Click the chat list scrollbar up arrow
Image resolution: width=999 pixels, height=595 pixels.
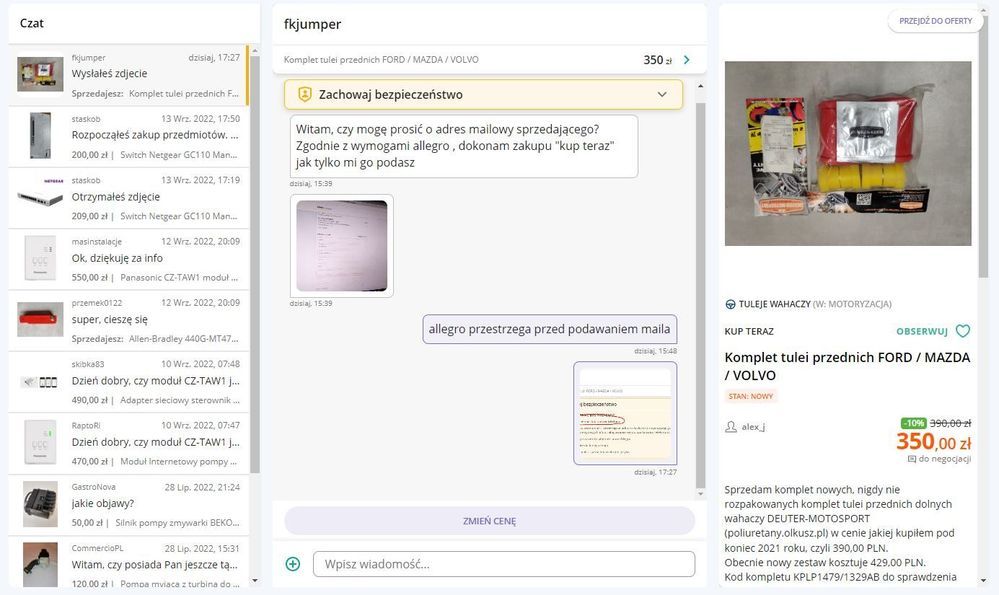click(255, 50)
